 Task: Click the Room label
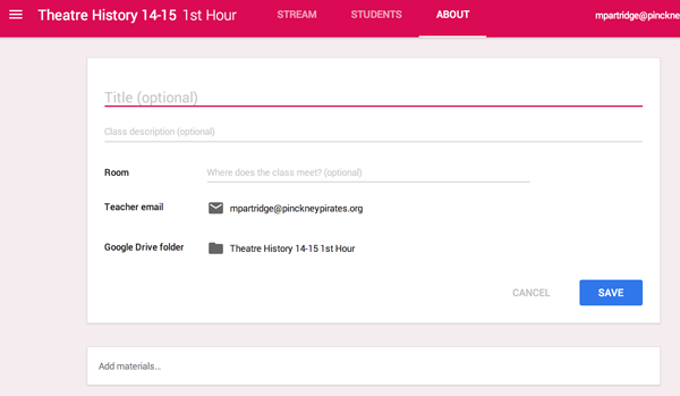[116, 173]
